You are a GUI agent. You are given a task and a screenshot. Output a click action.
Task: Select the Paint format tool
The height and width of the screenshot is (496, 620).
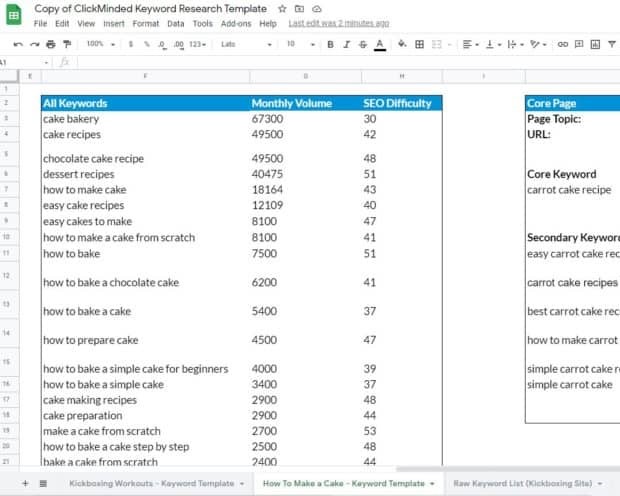[x=67, y=44]
